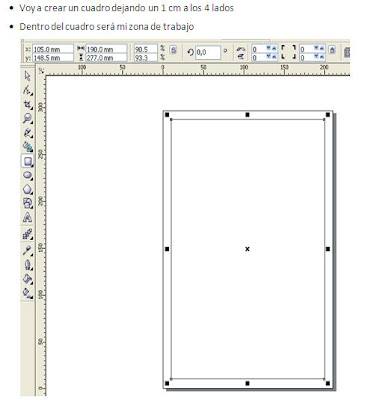Click the mirror vertically button
The height and width of the screenshot is (400, 383).
[x=241, y=57]
